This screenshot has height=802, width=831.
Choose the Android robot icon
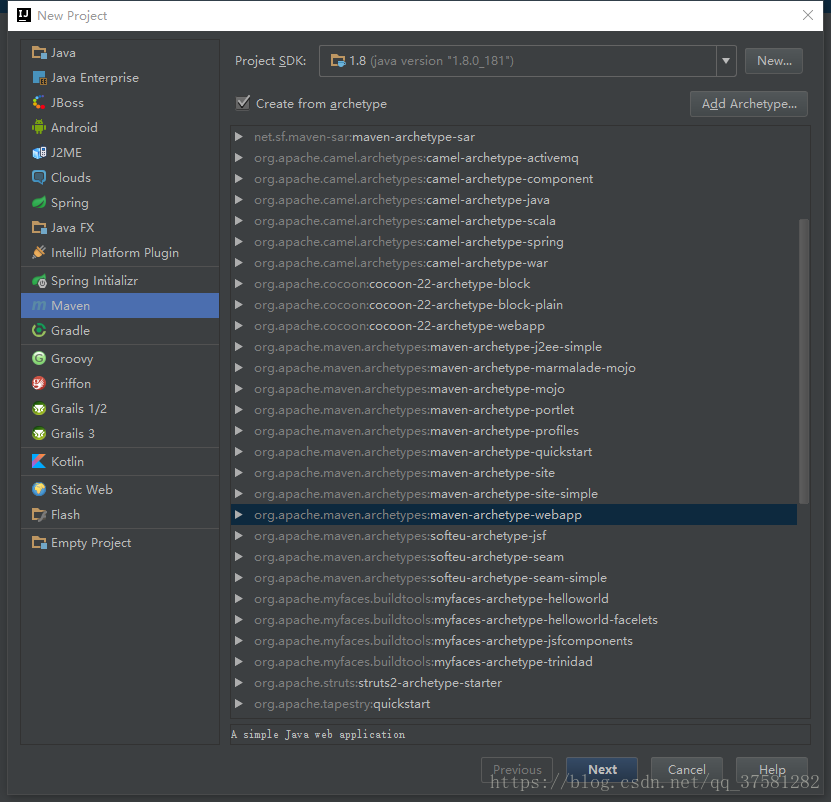(x=39, y=127)
